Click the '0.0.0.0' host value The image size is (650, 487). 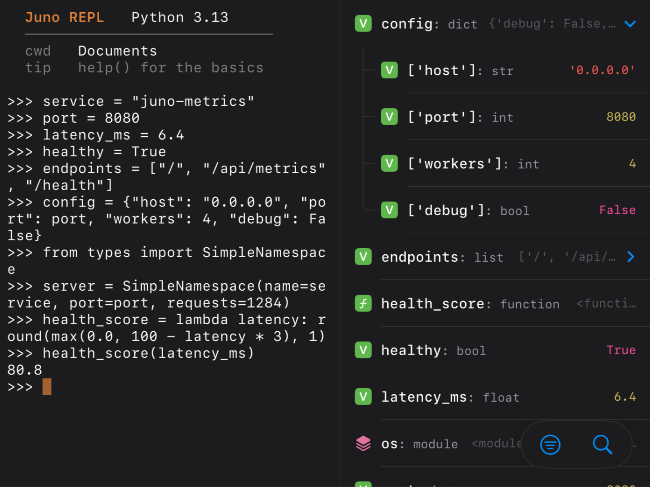(602, 70)
